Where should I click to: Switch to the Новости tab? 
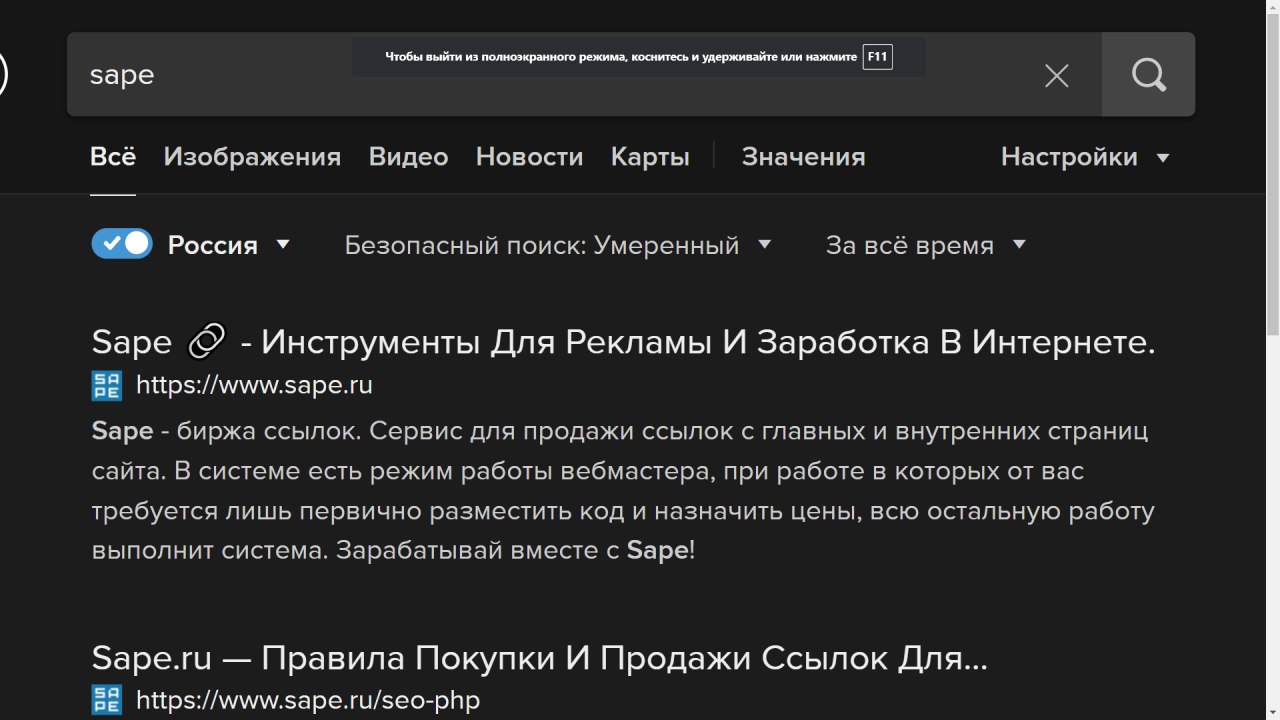[529, 157]
